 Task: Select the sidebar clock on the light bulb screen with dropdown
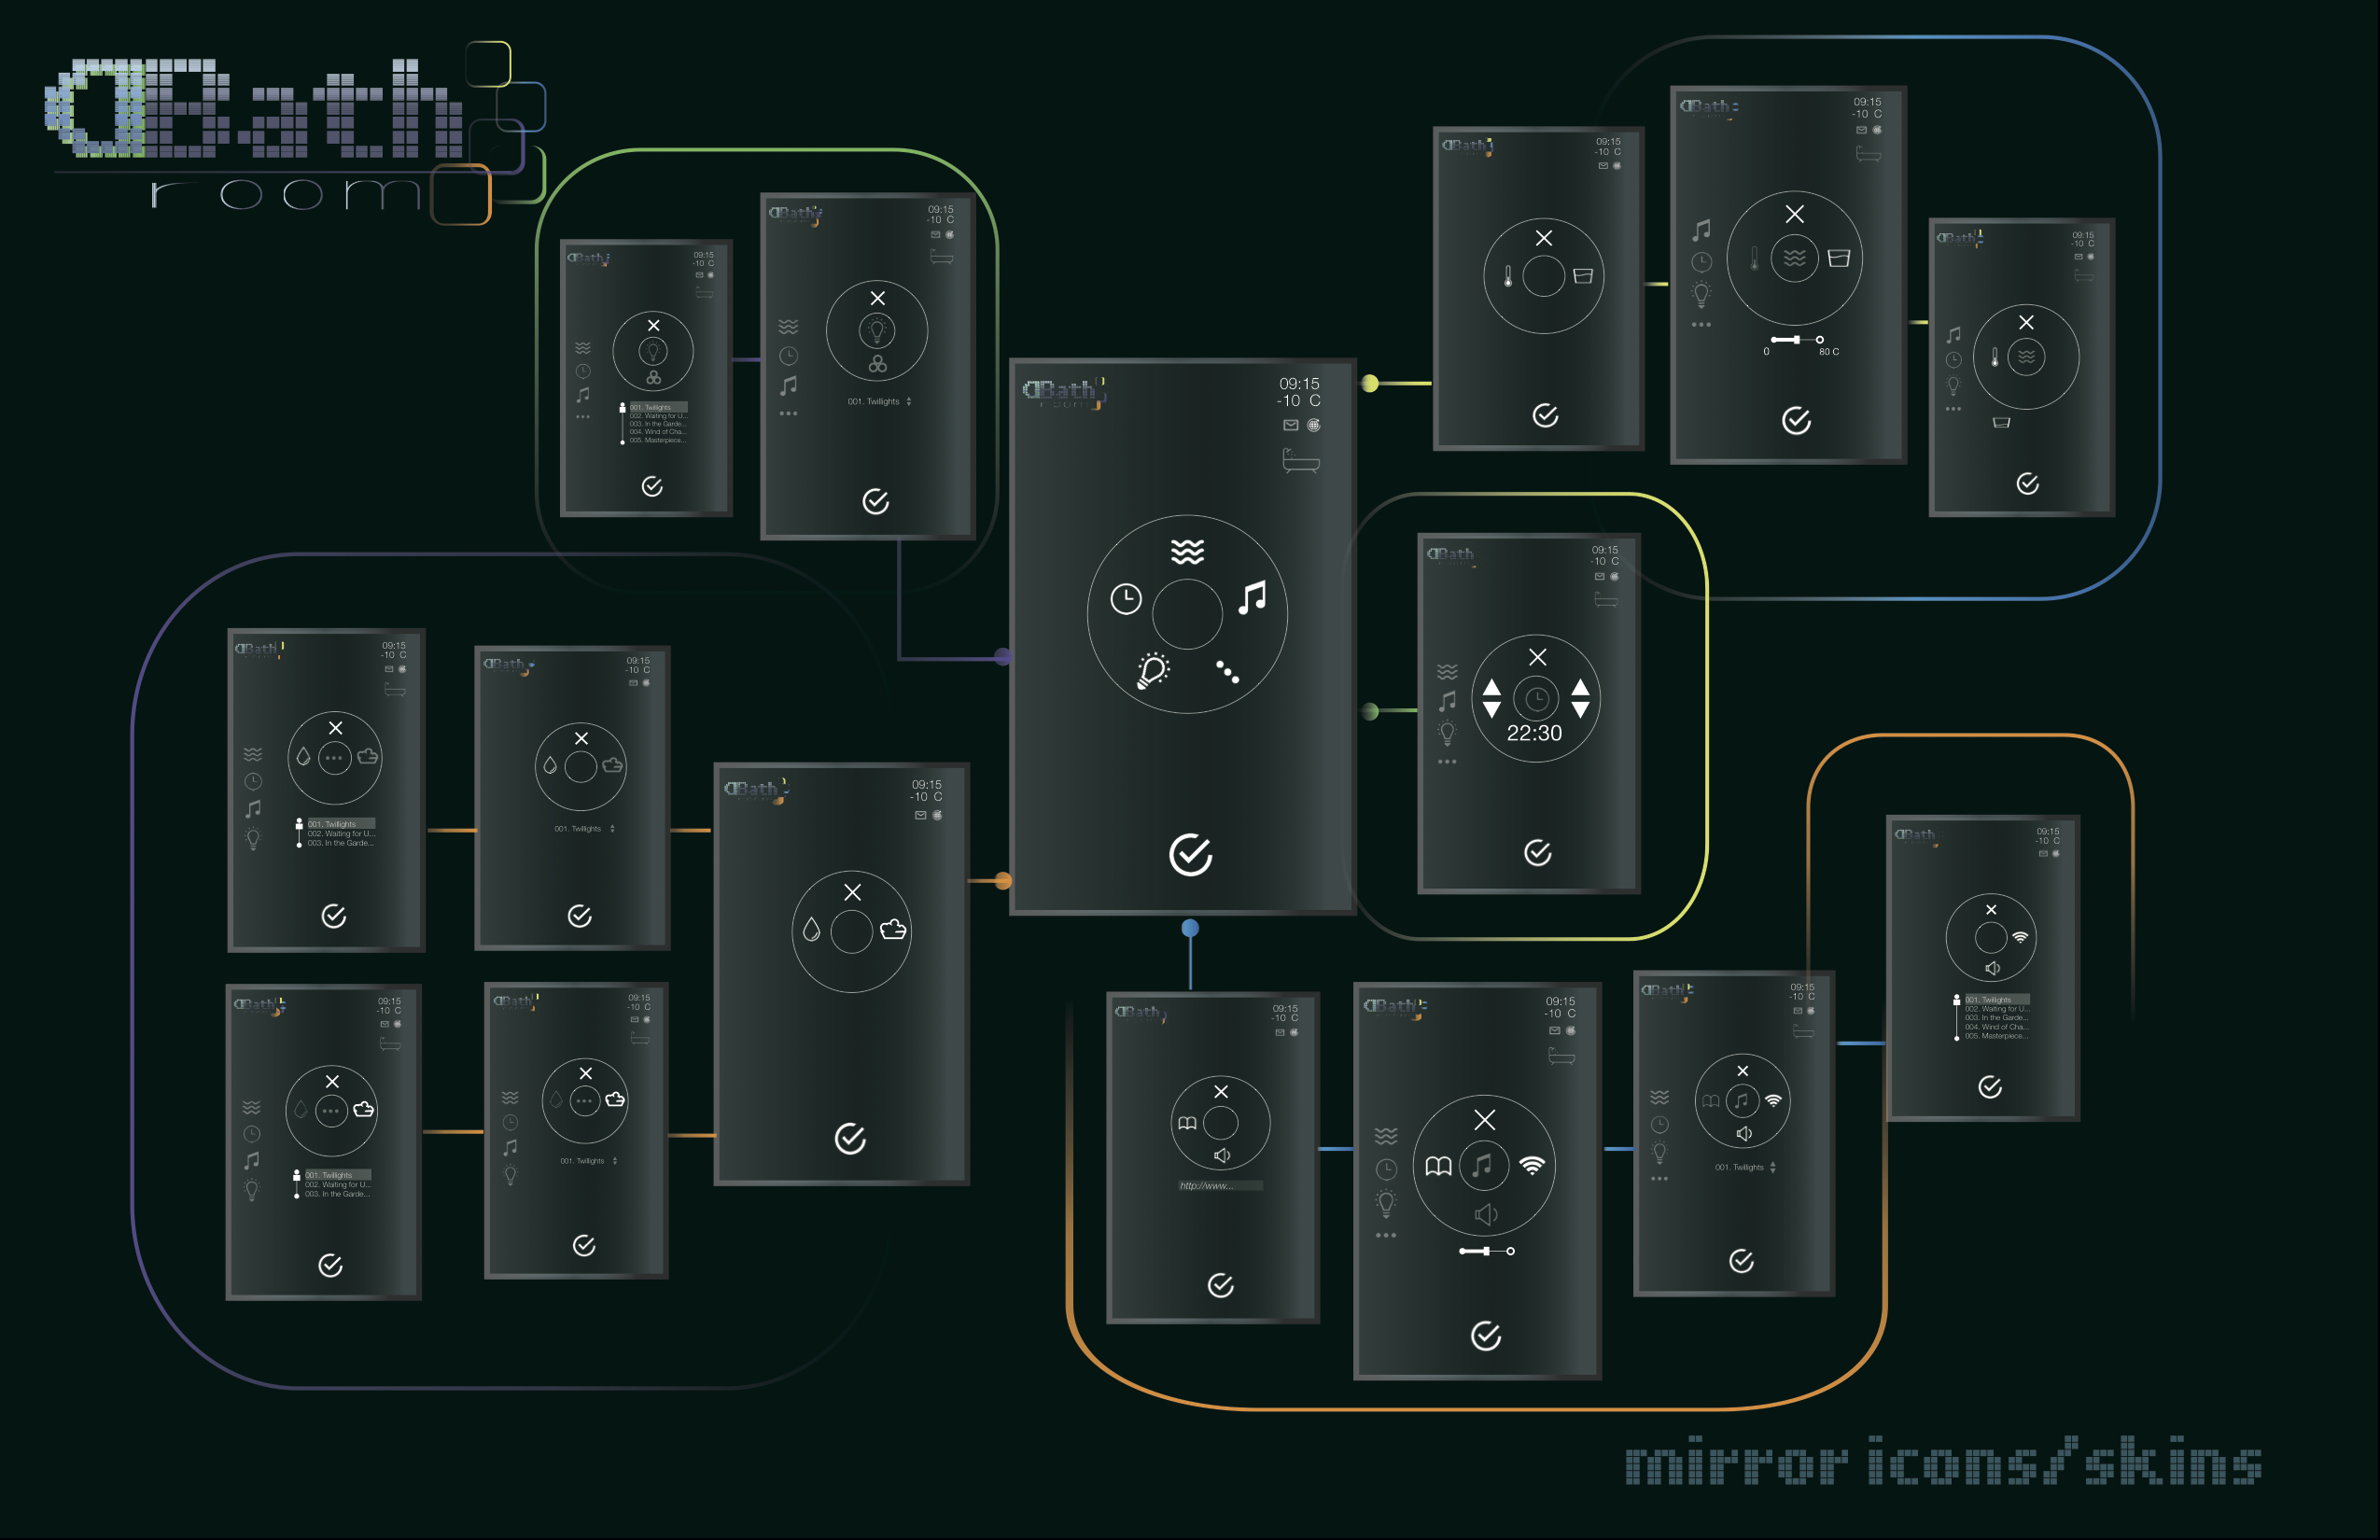788,356
